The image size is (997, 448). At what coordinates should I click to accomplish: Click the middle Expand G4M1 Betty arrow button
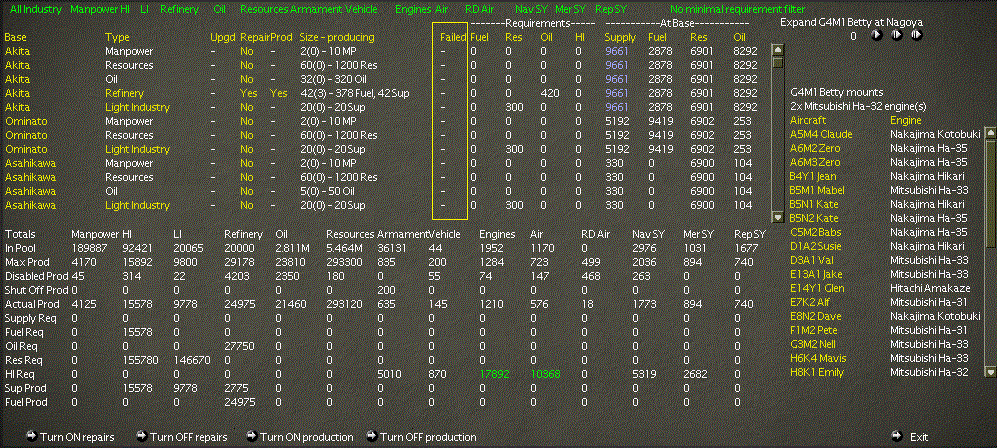point(897,36)
